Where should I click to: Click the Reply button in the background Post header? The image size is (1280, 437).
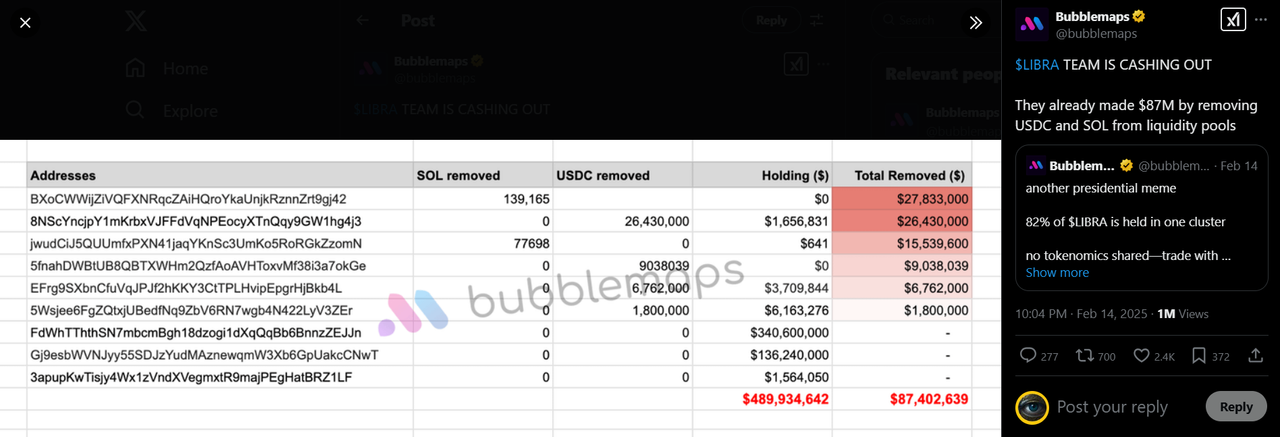click(771, 20)
